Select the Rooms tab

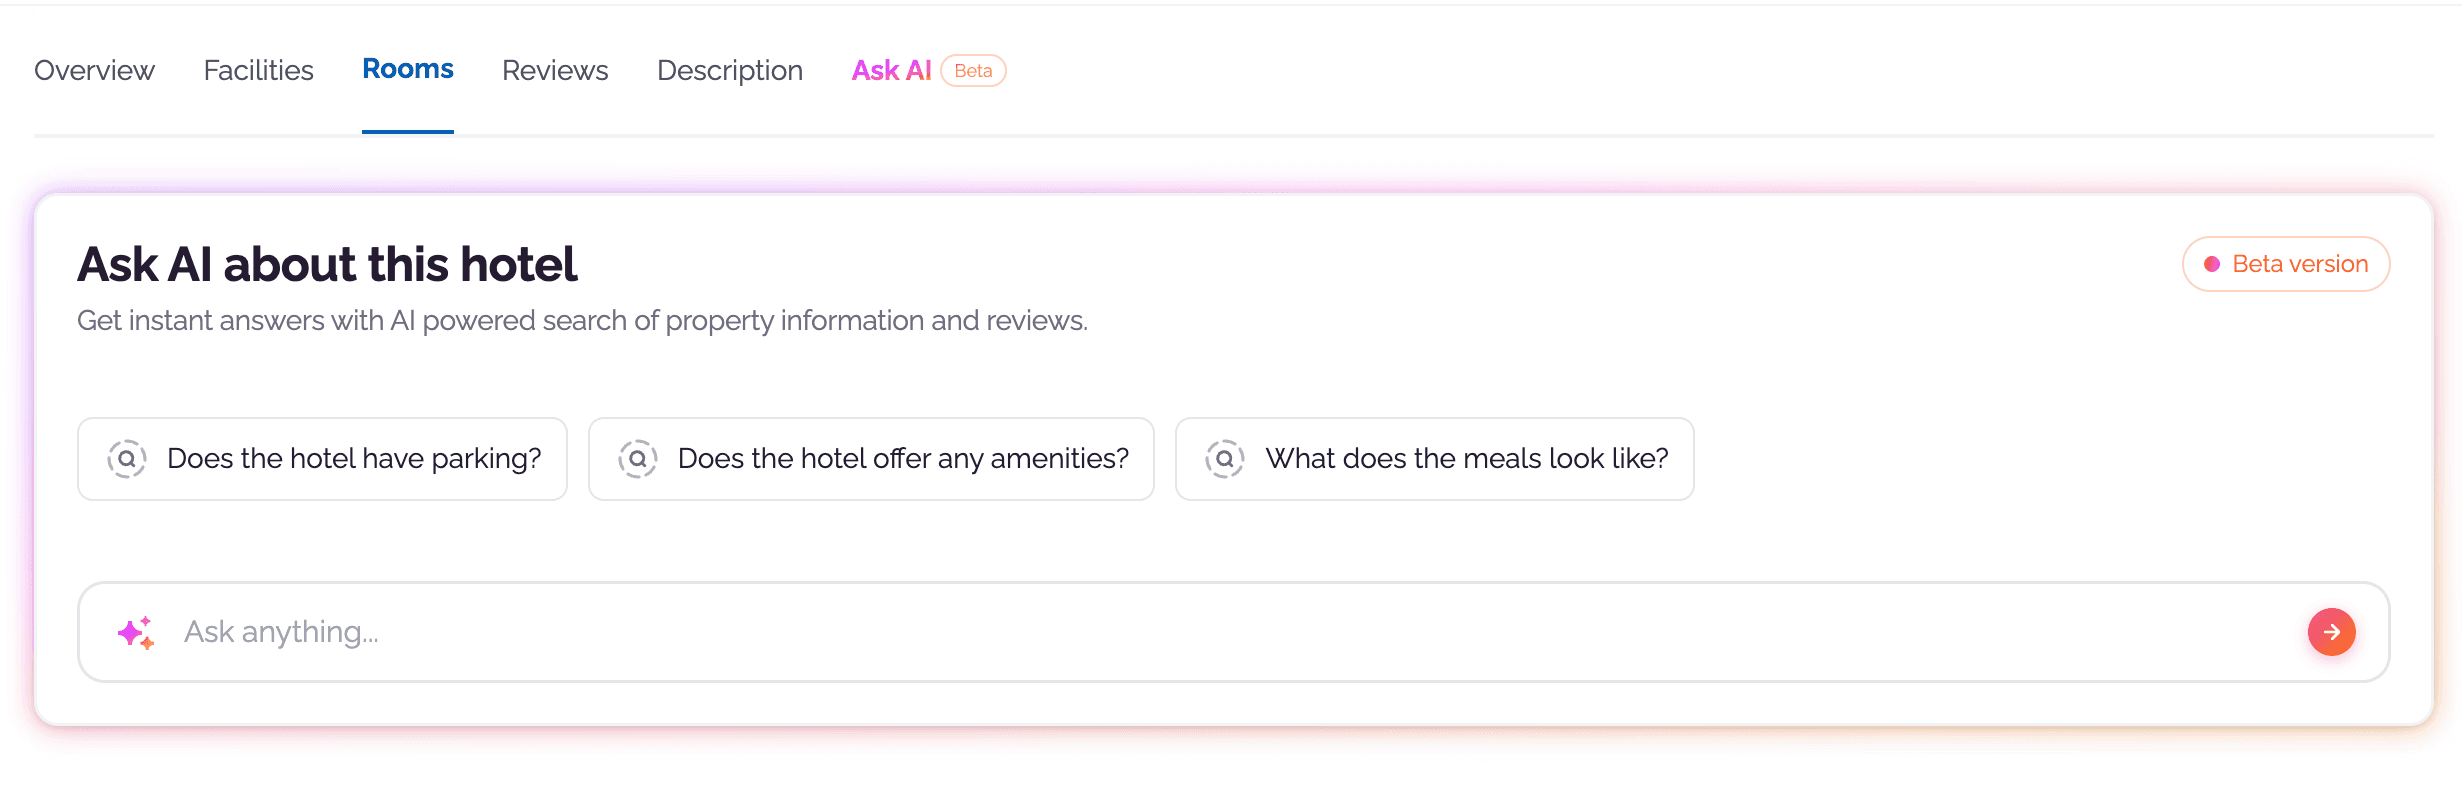pos(407,70)
